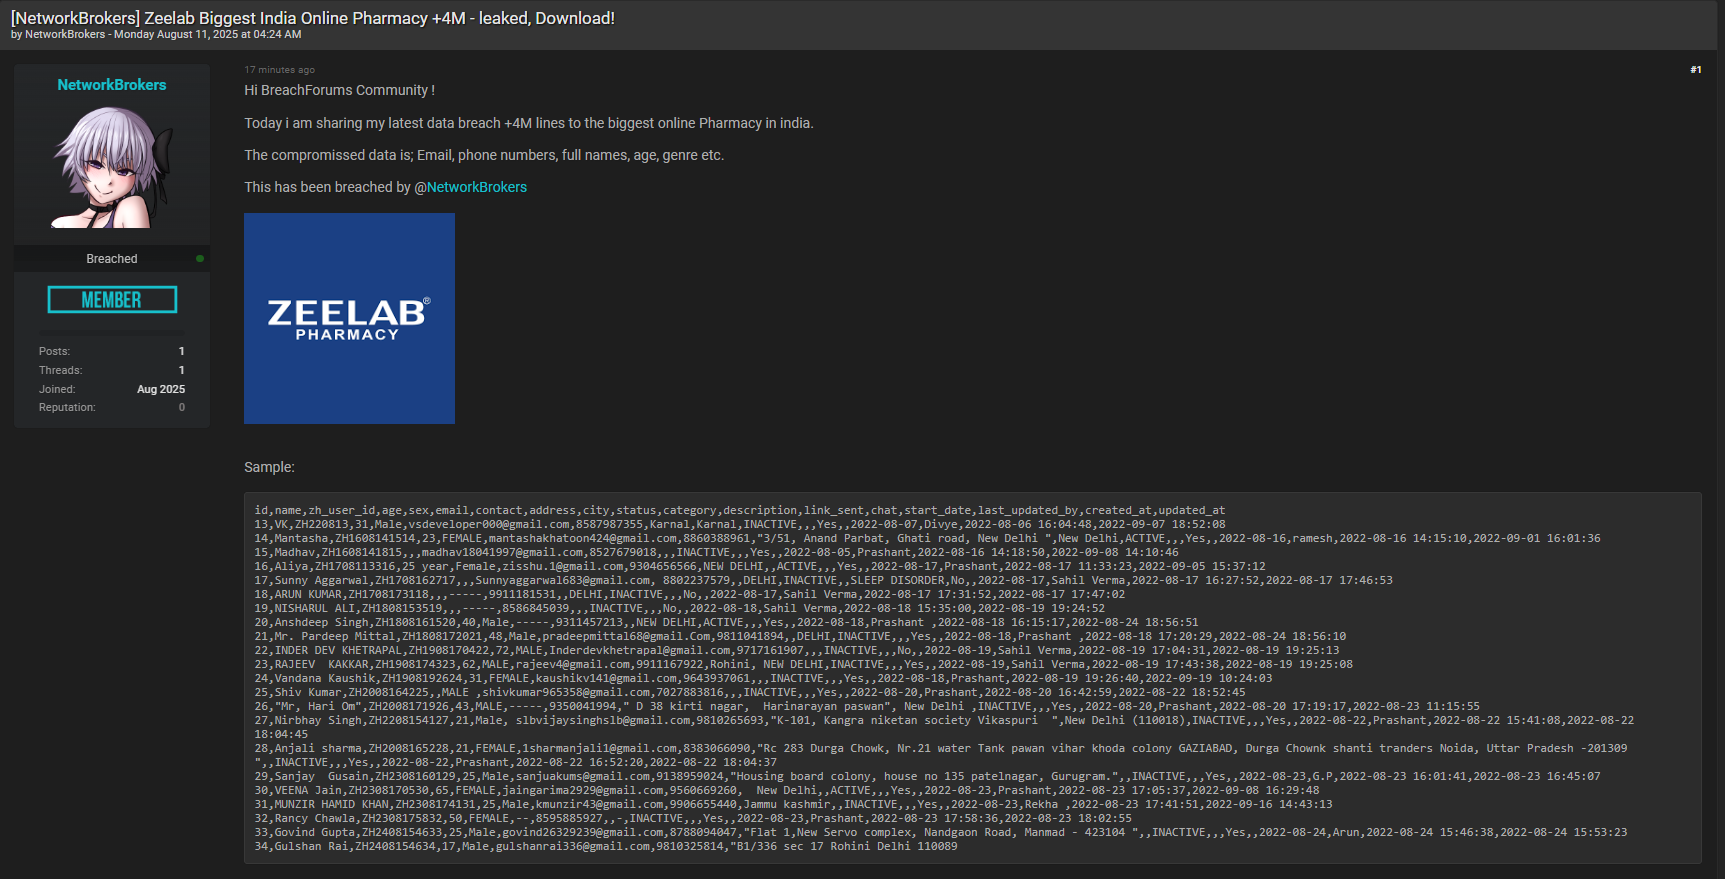This screenshot has width=1725, height=879.
Task: Click the thread title heading
Action: [x=312, y=18]
